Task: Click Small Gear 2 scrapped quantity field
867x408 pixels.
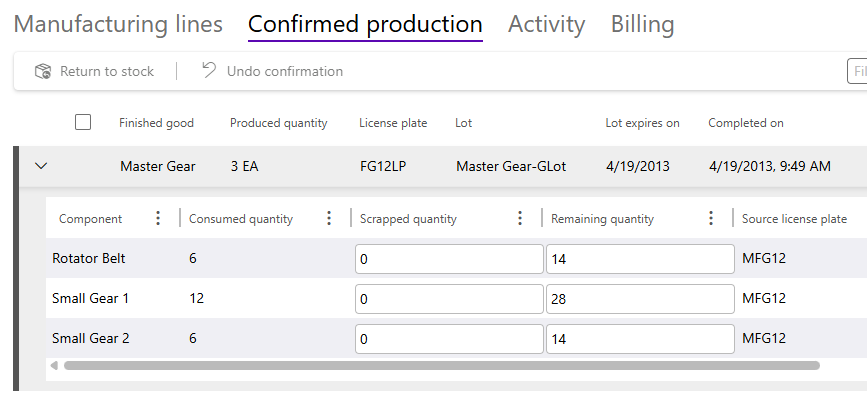Action: click(x=448, y=339)
